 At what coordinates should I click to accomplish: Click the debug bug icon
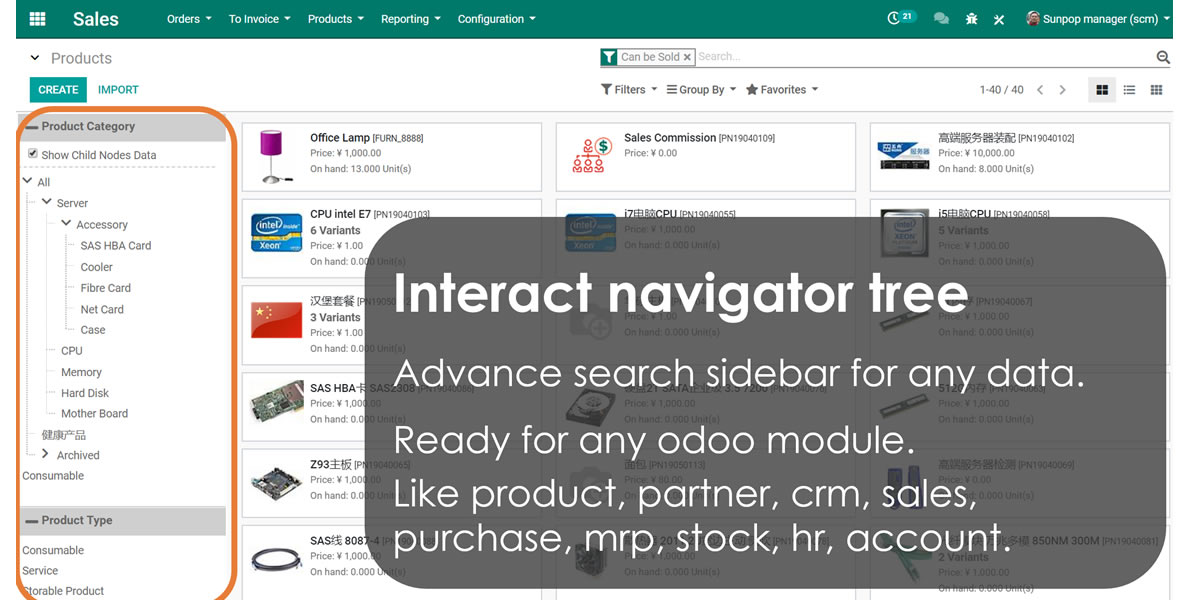pos(971,19)
